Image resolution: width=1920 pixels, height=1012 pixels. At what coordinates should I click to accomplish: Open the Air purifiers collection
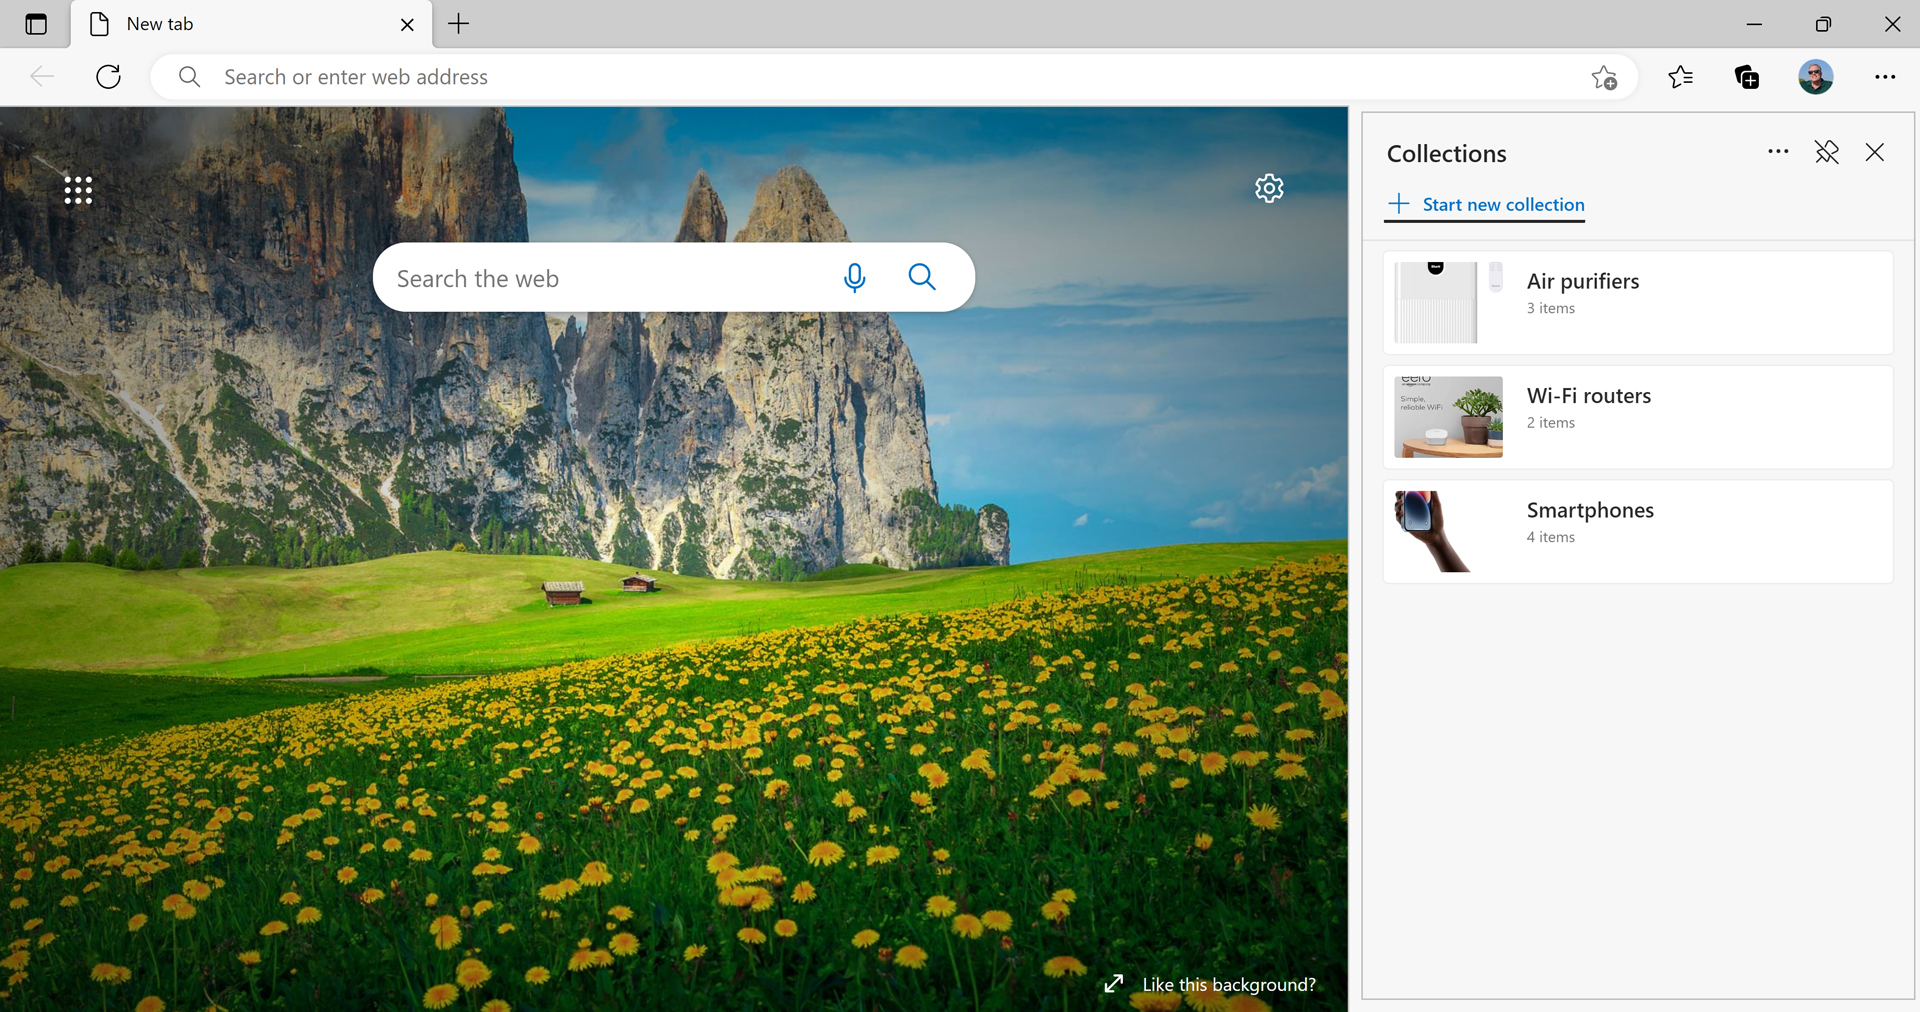pos(1637,302)
